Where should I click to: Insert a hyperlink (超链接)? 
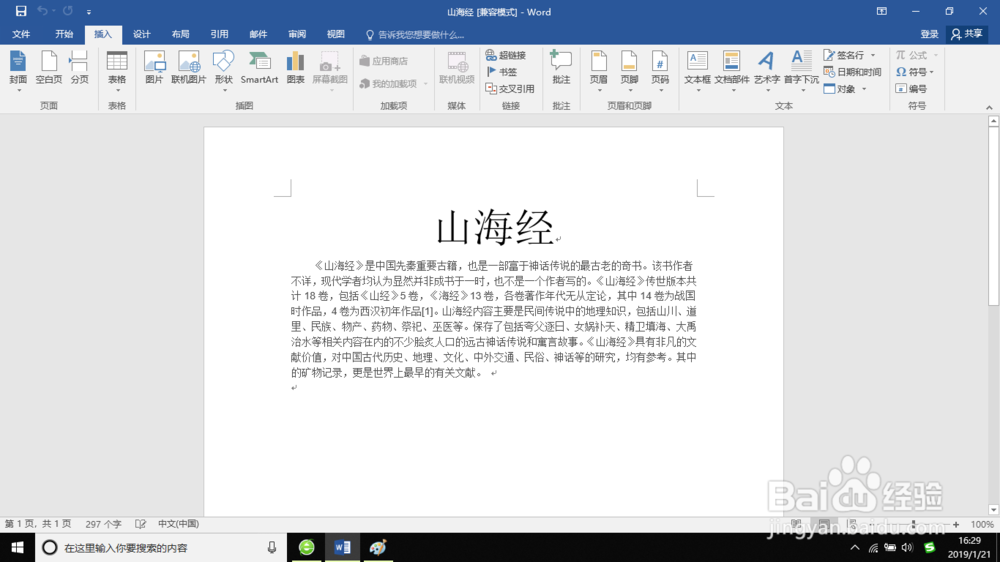[506, 55]
